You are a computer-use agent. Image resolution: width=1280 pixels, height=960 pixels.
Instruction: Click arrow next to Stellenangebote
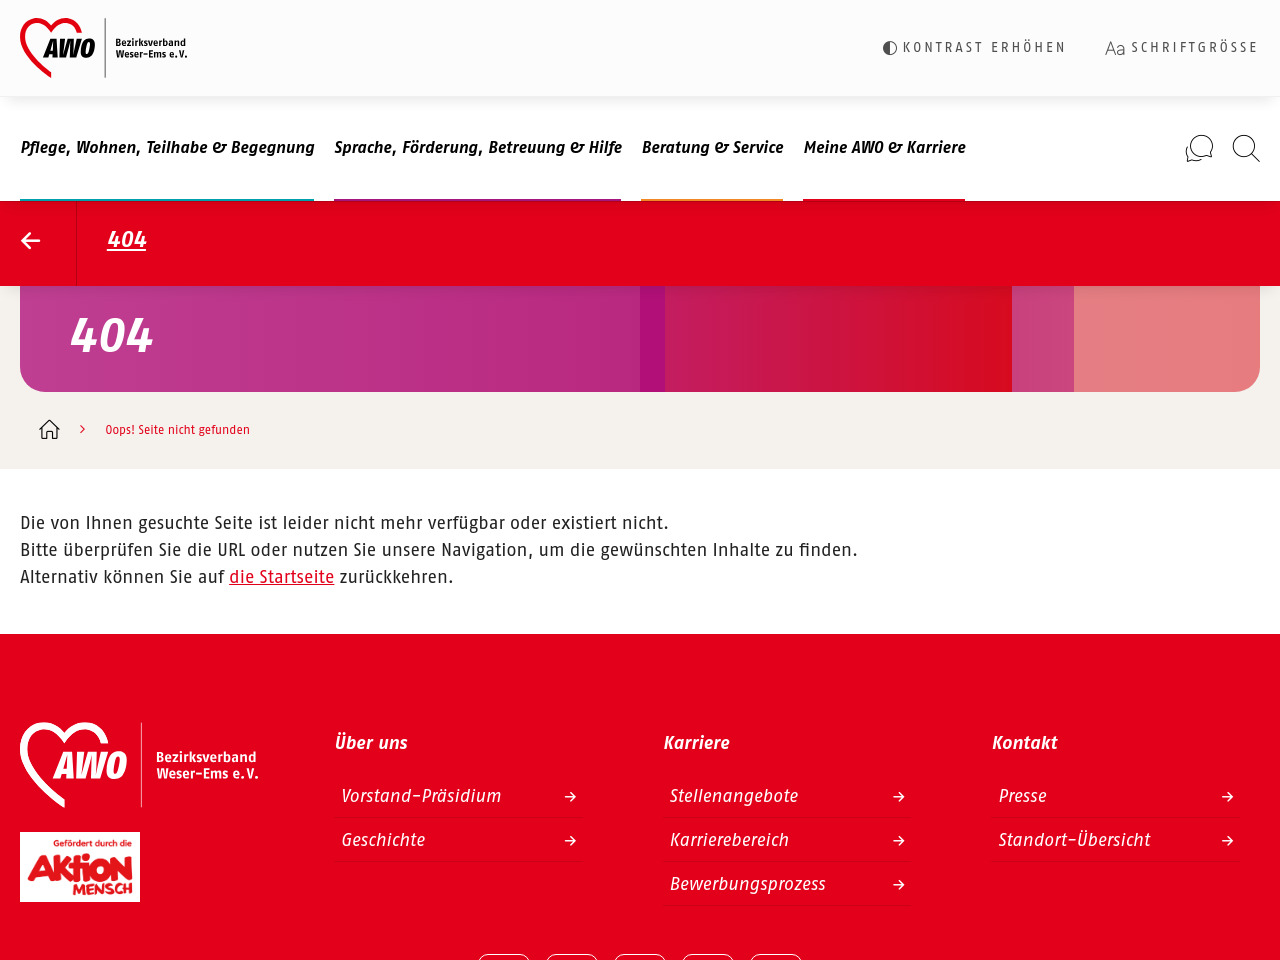898,797
